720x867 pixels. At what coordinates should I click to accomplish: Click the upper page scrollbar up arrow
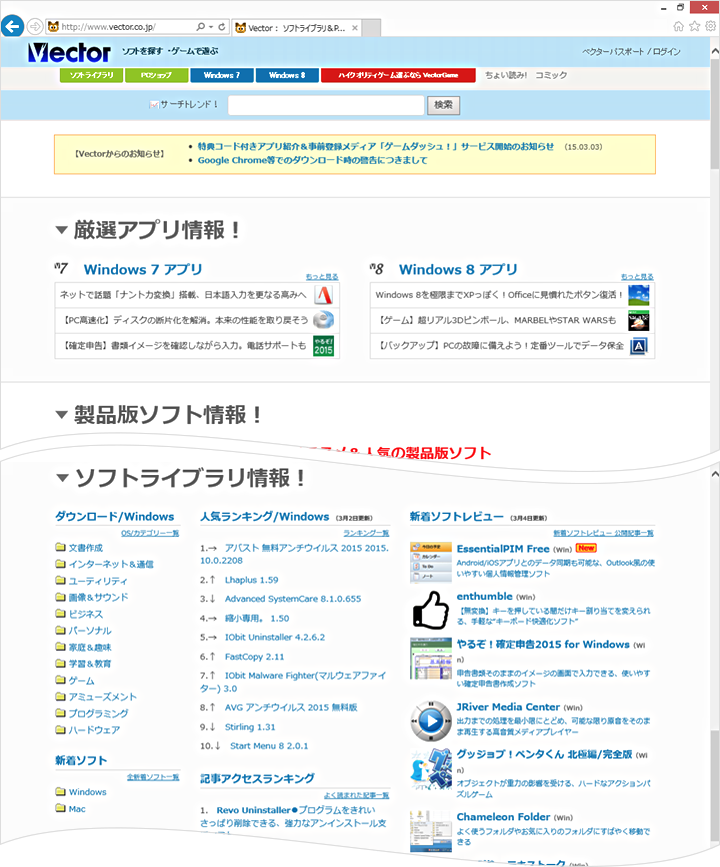click(x=715, y=51)
